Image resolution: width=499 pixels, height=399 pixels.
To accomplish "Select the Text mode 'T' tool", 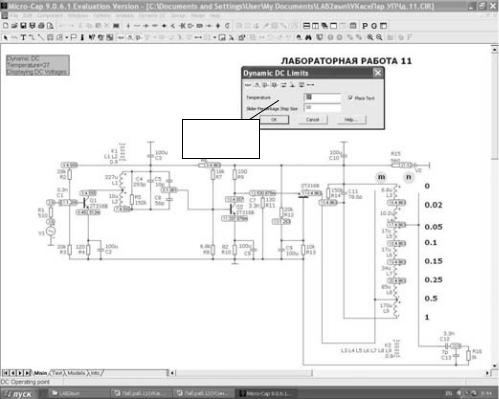I will tap(23, 37).
